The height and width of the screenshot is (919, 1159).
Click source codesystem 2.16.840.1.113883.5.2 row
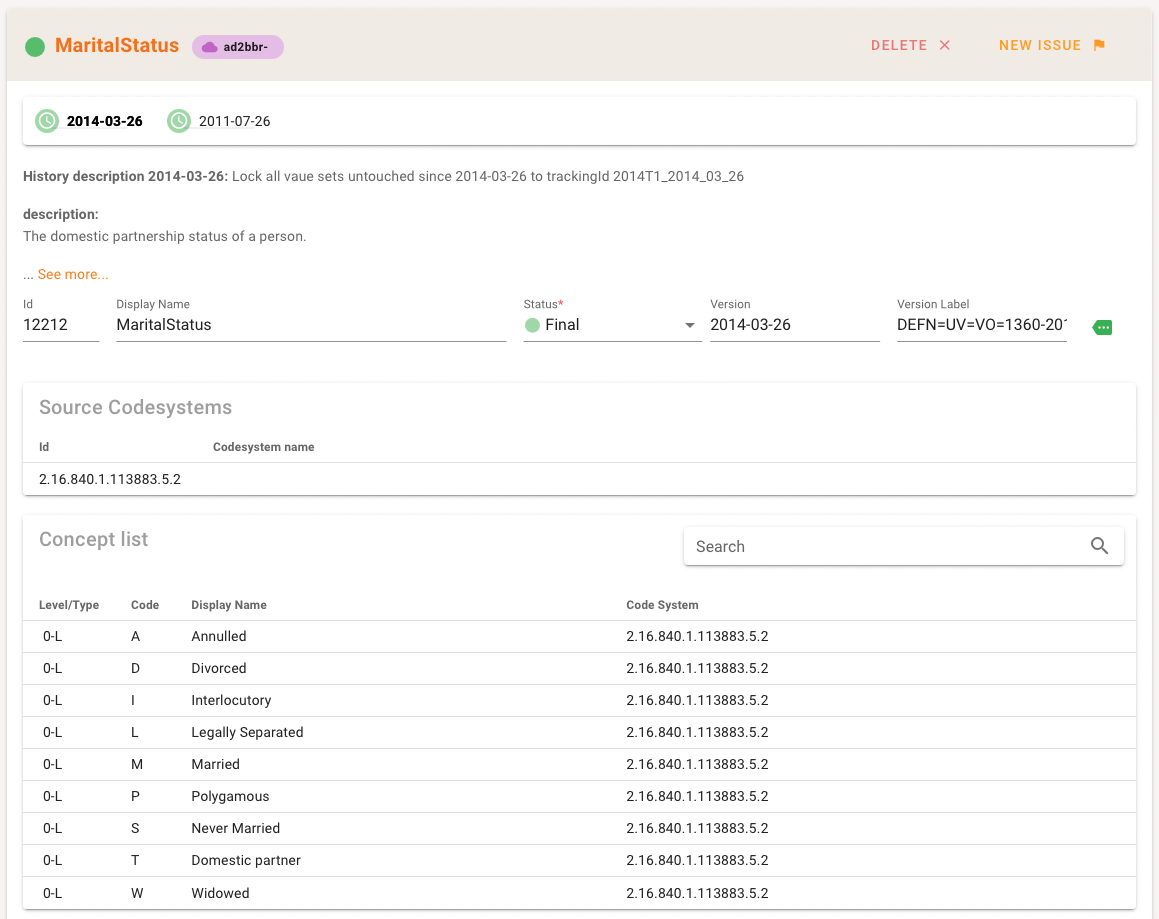coord(579,479)
